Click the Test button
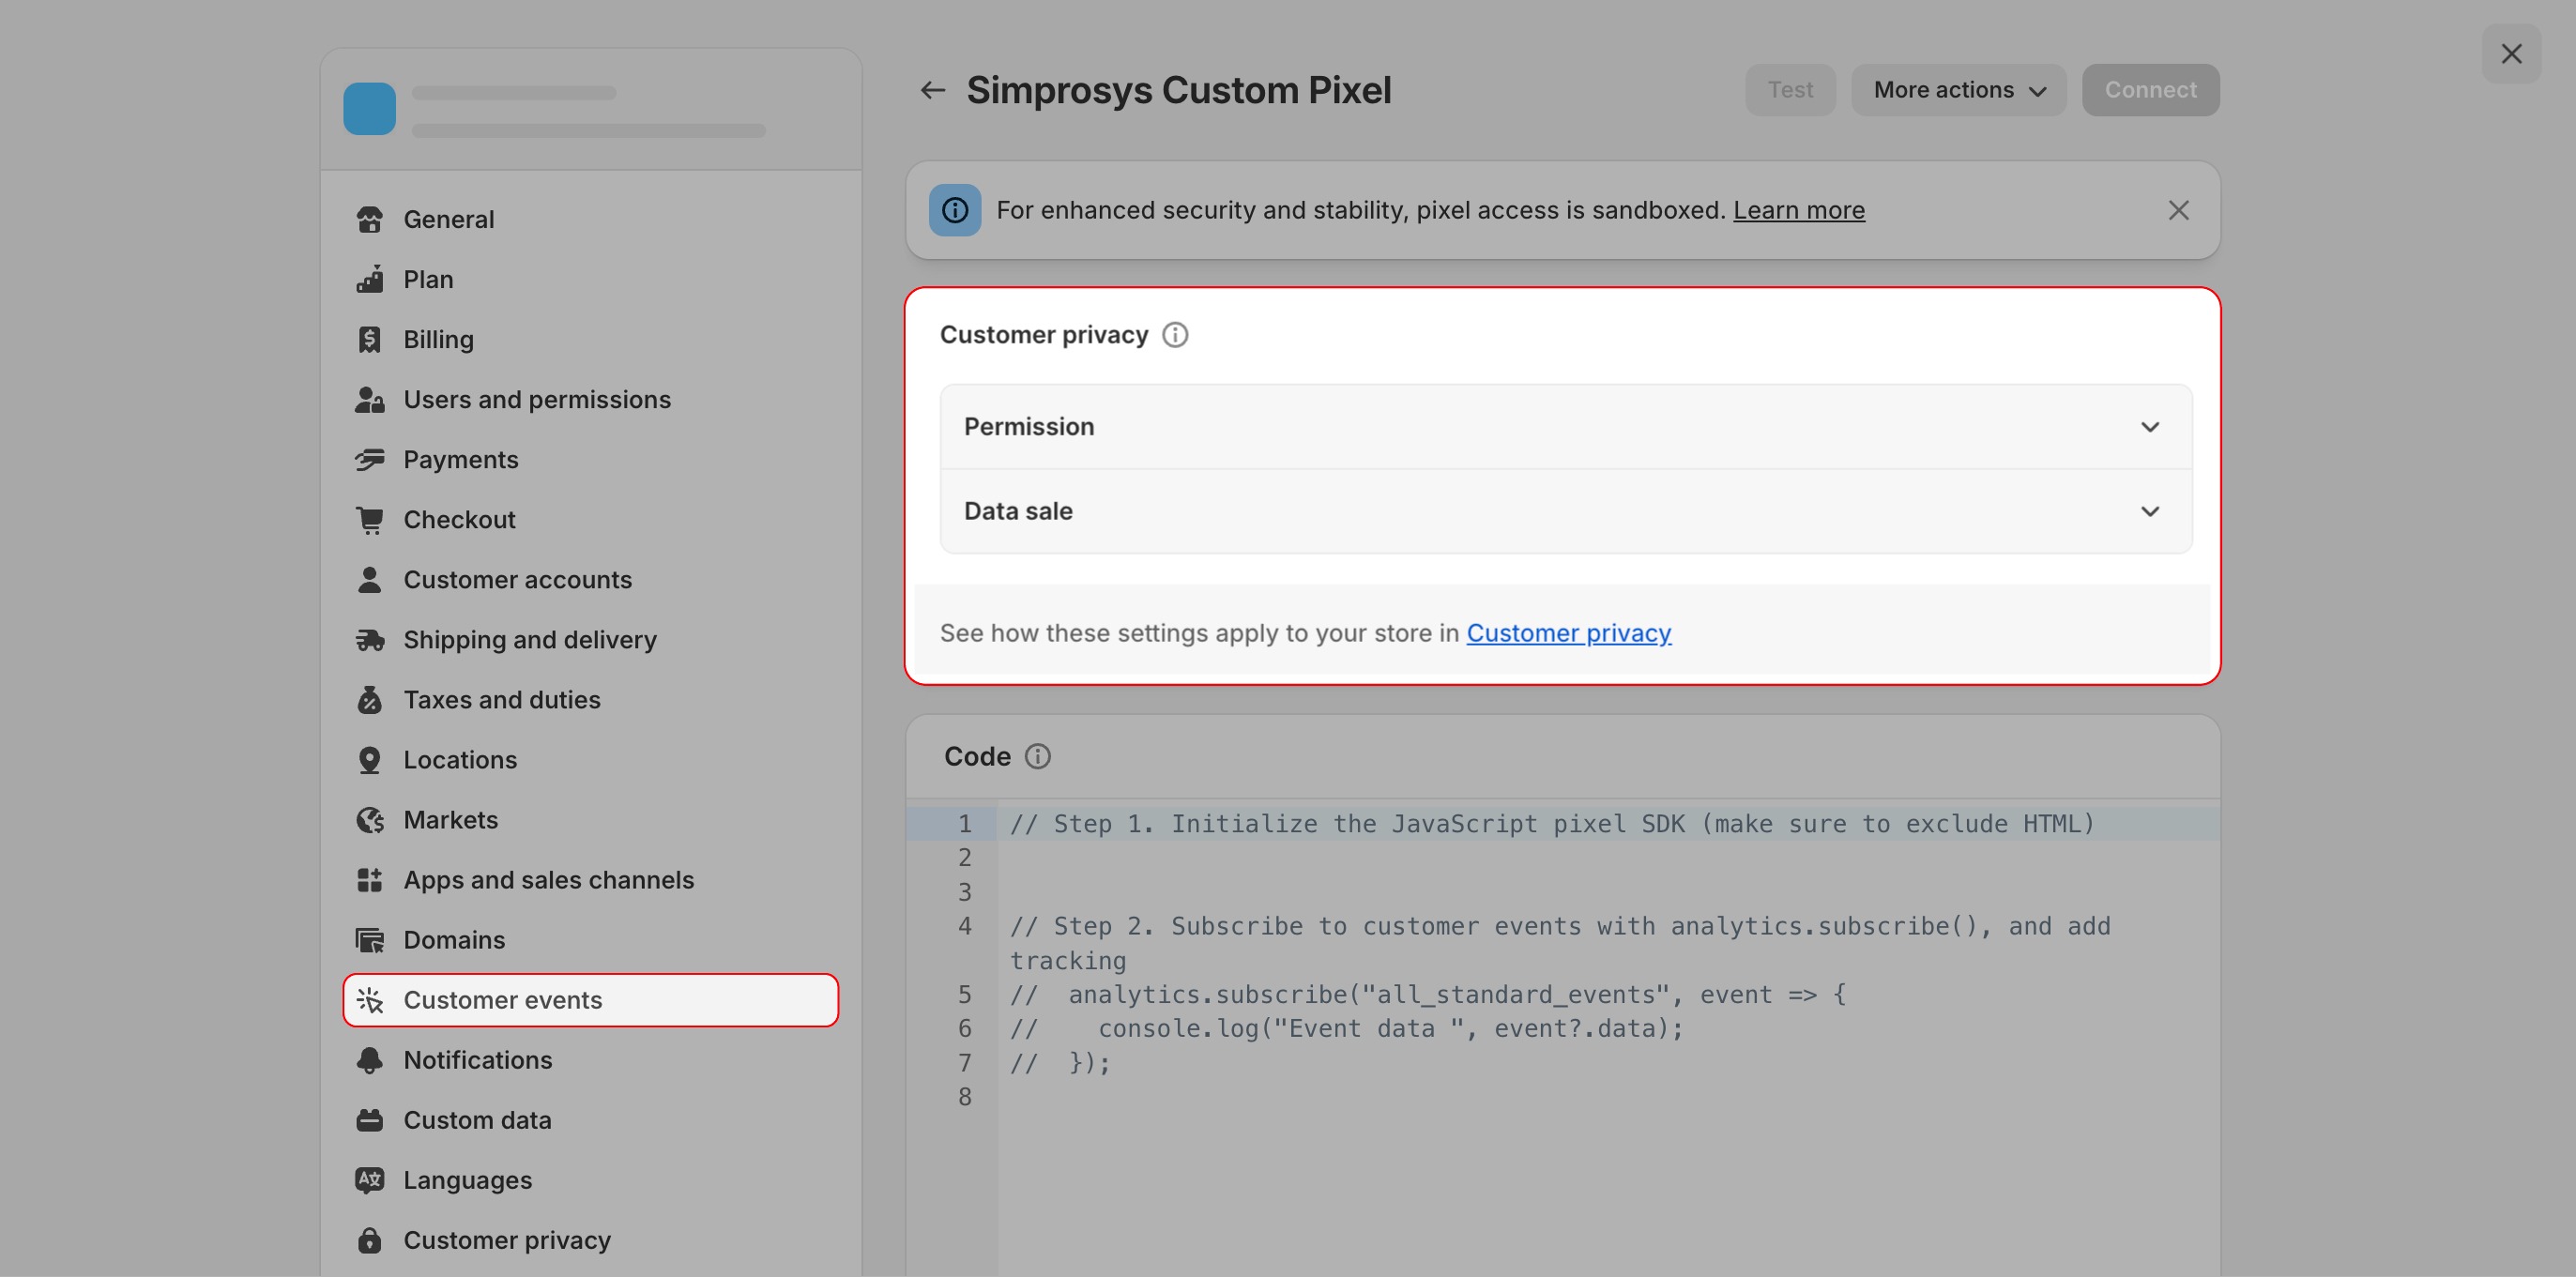This screenshot has width=2576, height=1277. coord(1790,90)
